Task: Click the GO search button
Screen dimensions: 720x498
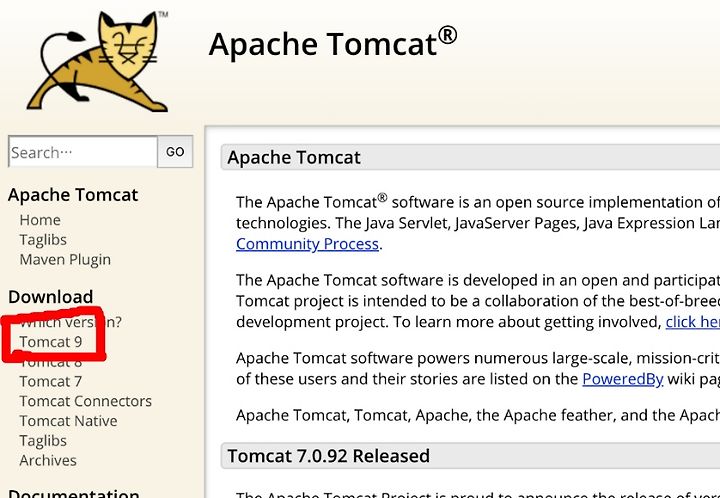Action: [x=175, y=151]
